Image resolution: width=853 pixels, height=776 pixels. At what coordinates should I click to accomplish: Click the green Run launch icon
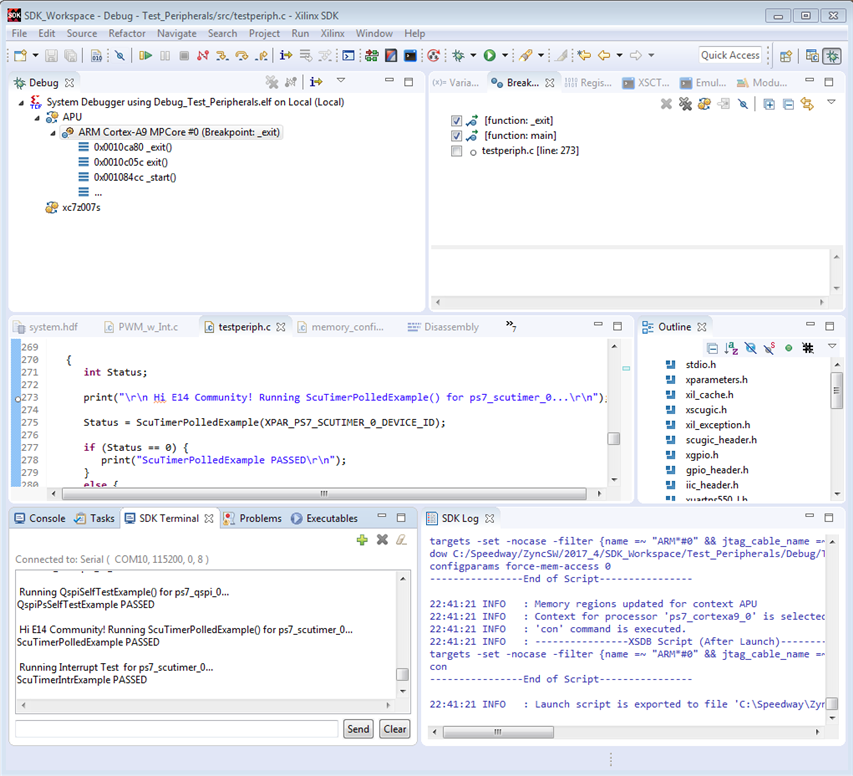click(490, 55)
